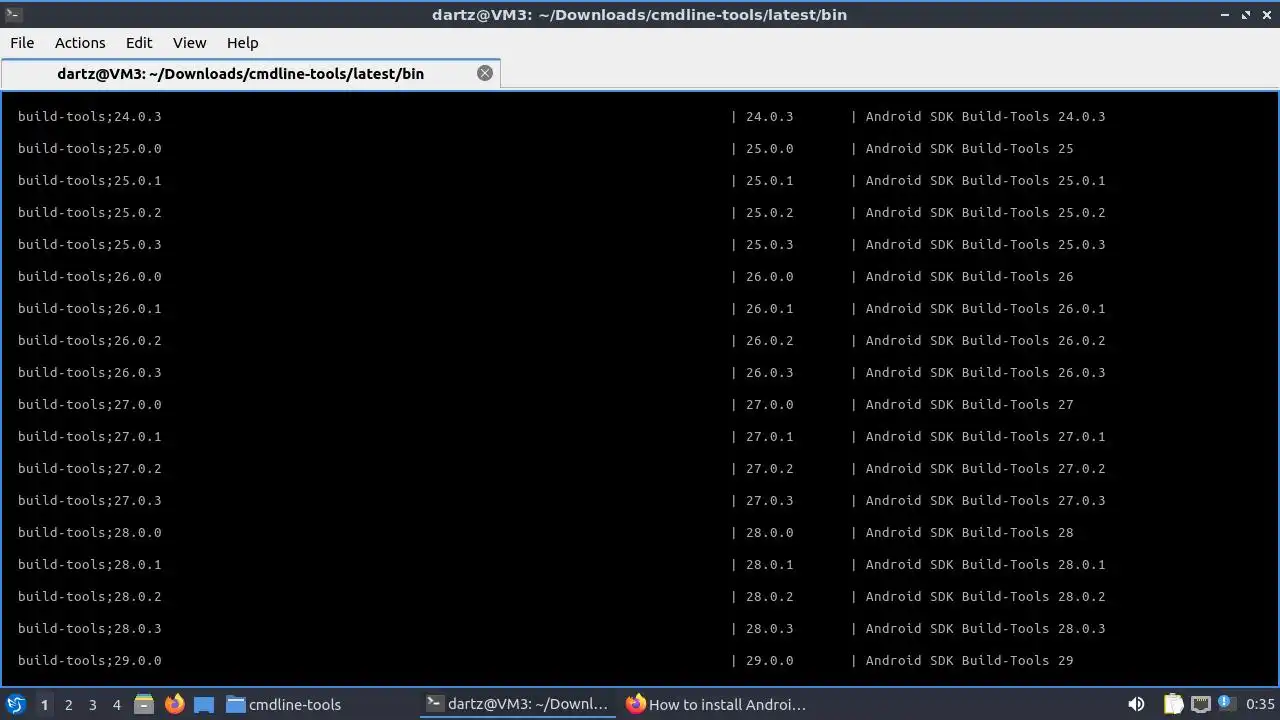Image resolution: width=1280 pixels, height=720 pixels.
Task: Click description 'Android SDK Build-Tools 27.0.3'
Action: click(985, 501)
